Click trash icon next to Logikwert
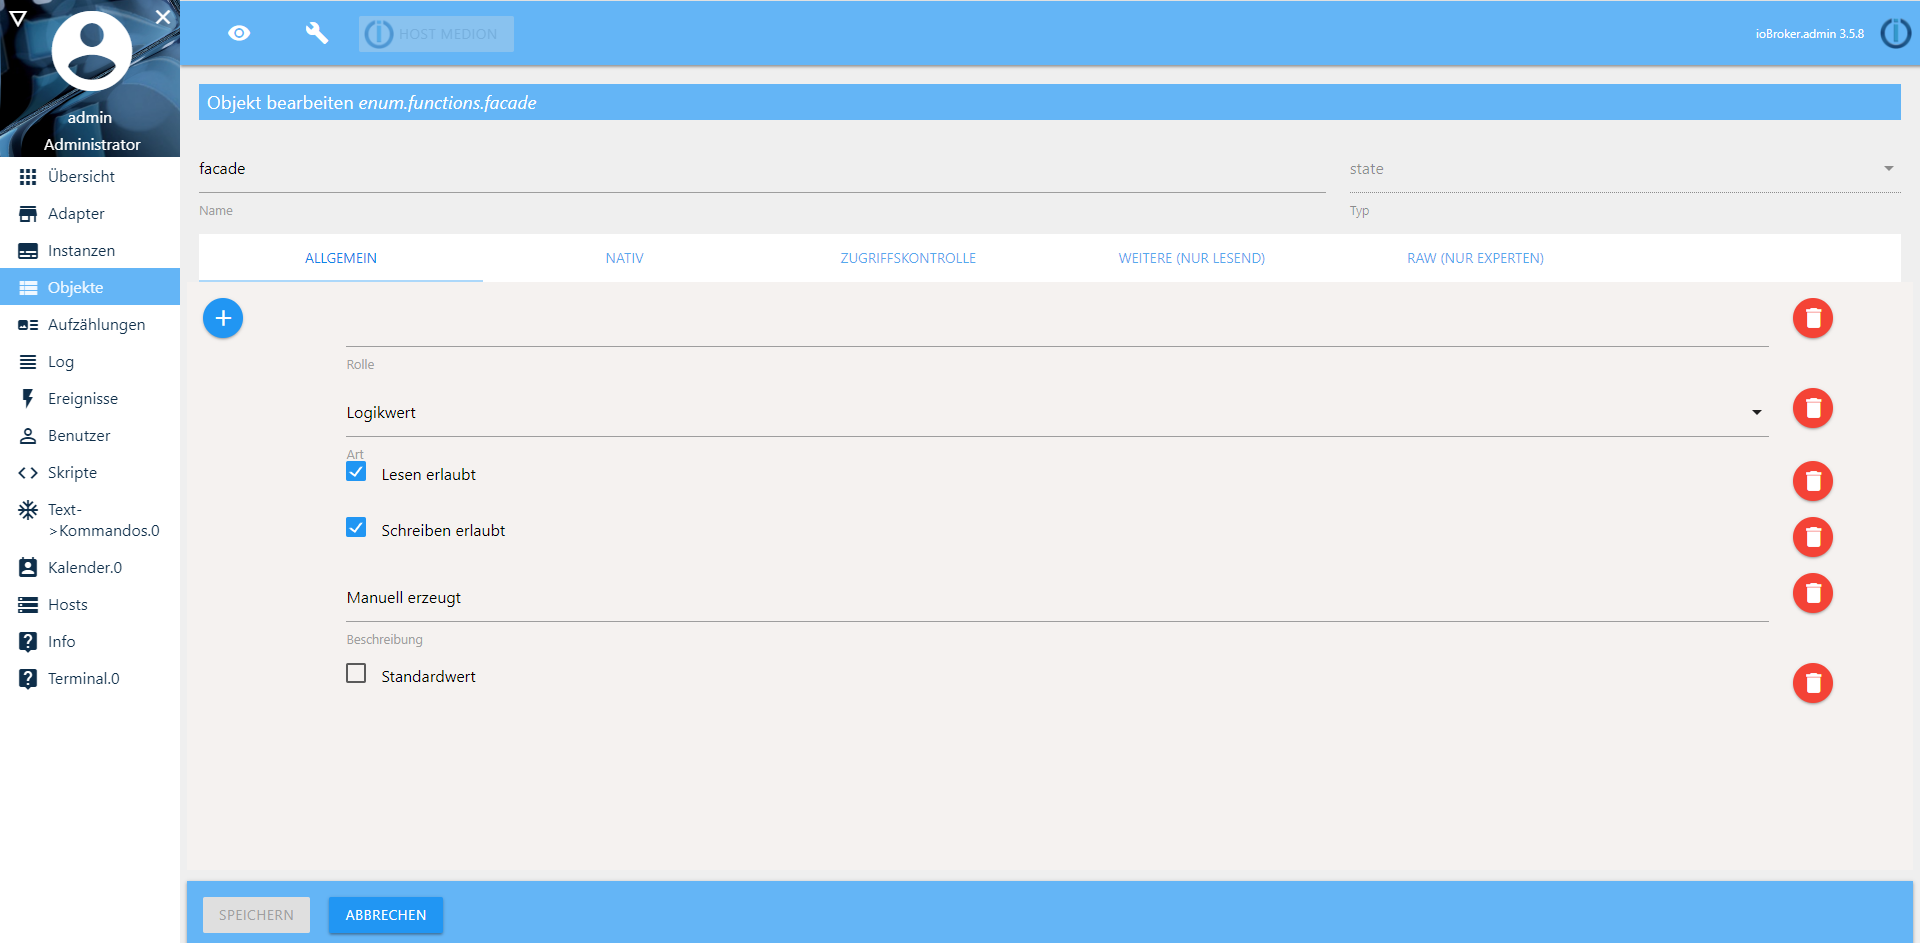Viewport: 1920px width, 943px height. coord(1812,408)
